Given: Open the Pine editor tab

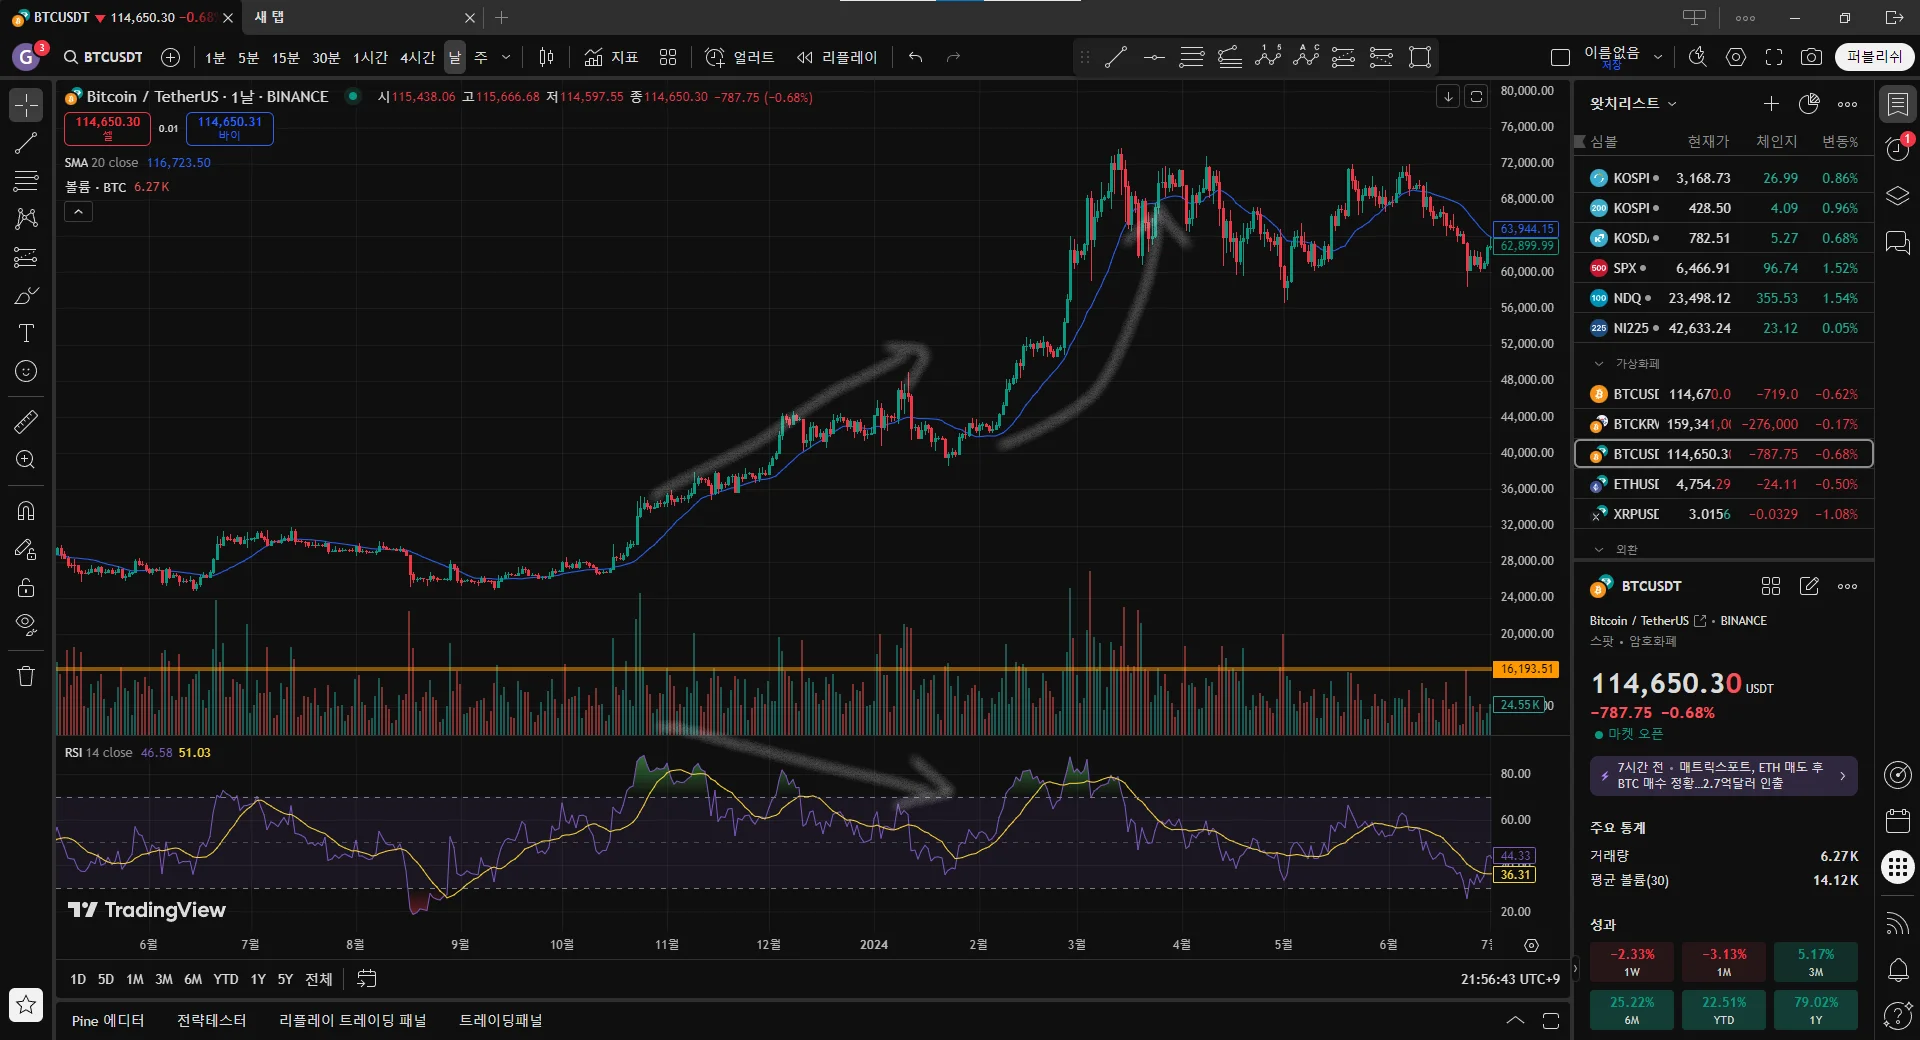Looking at the screenshot, I should point(108,1021).
